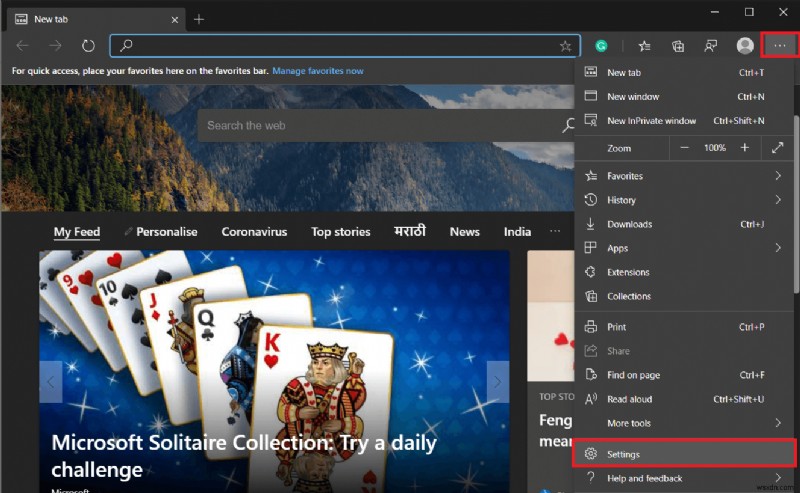This screenshot has height=493, width=800.
Task: Switch to the News feed tab
Action: pos(464,232)
